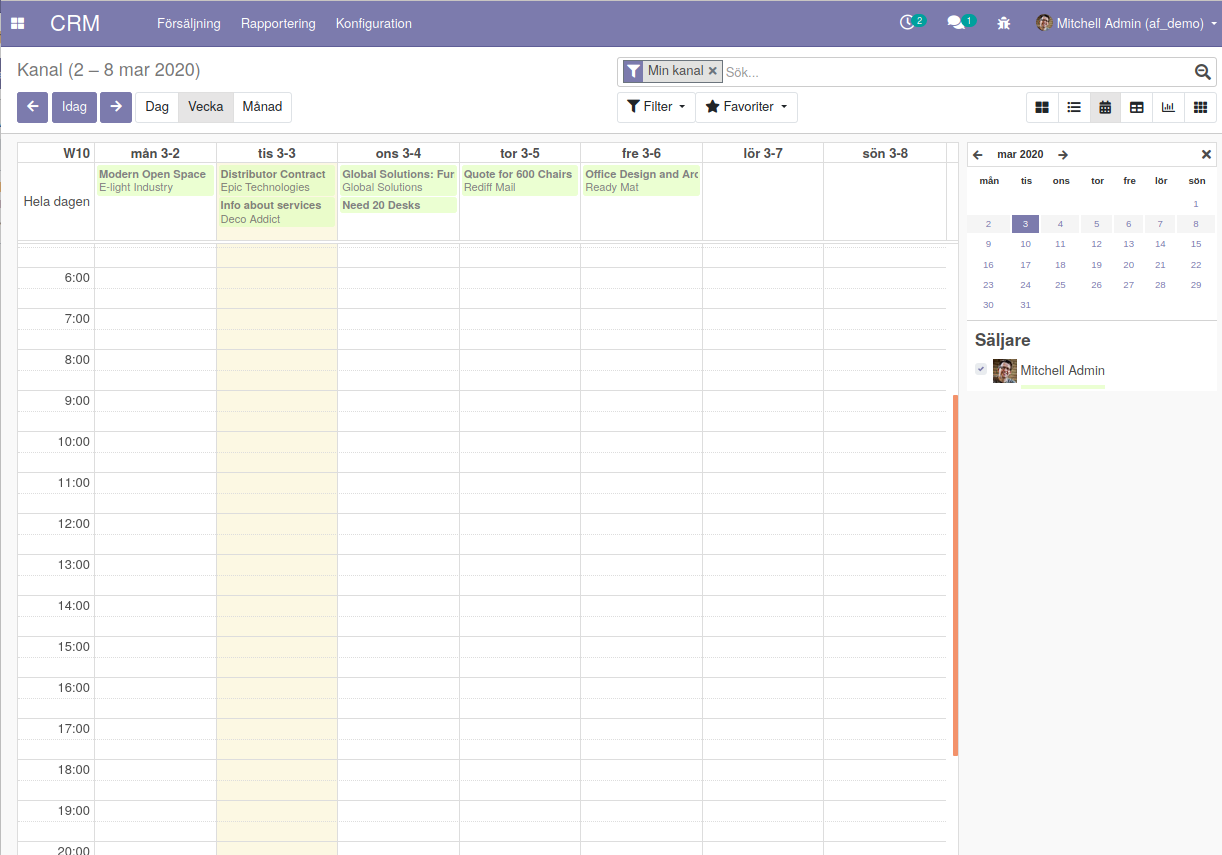1222x855 pixels.
Task: Select day 28 in mini calendar
Action: pos(1160,285)
